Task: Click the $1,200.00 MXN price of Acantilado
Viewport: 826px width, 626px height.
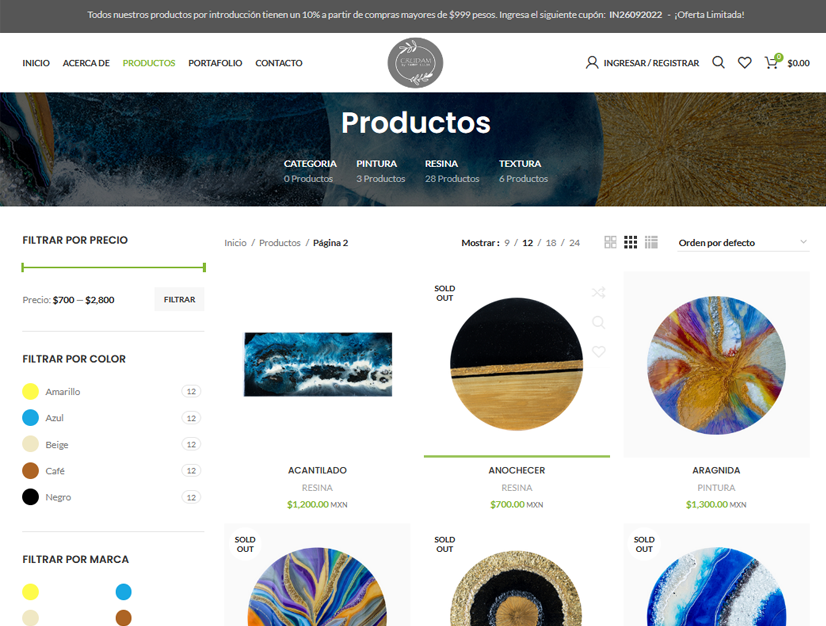Action: [x=317, y=504]
